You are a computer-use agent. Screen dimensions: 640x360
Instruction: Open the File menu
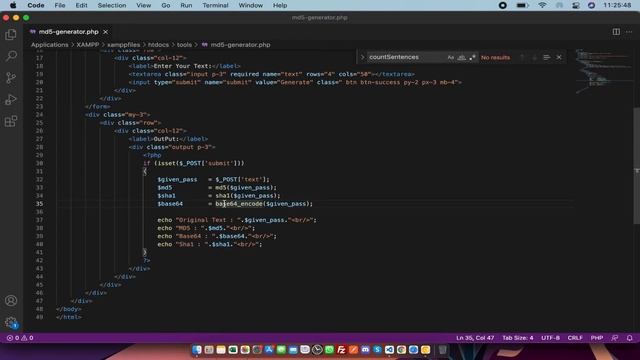pyautogui.click(x=60, y=5)
